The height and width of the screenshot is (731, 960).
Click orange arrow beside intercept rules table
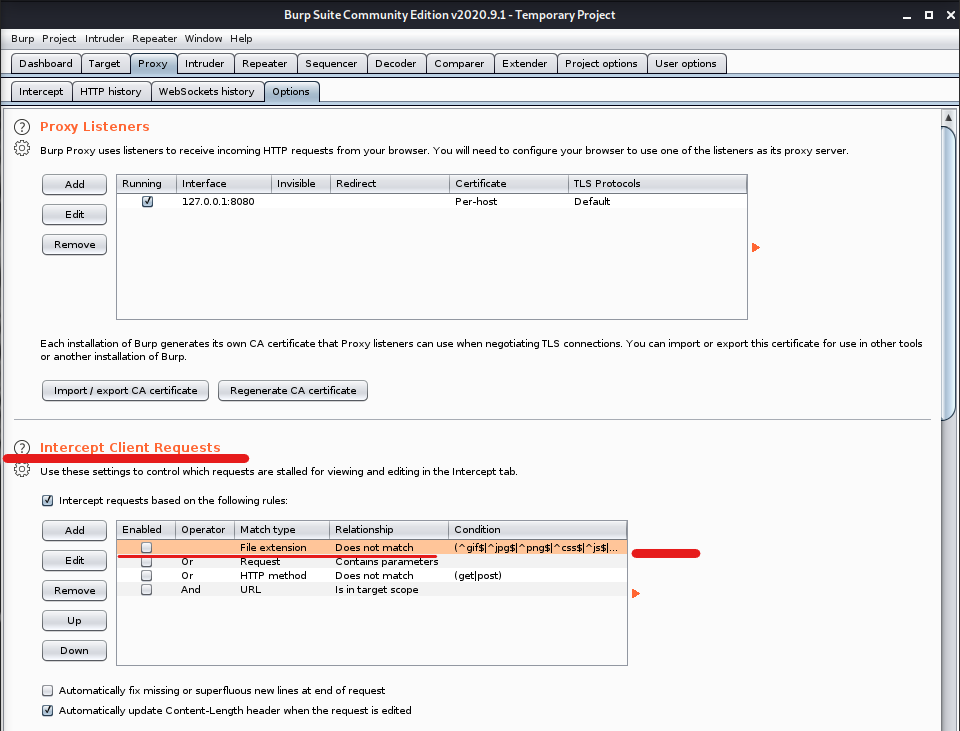pyautogui.click(x=636, y=593)
